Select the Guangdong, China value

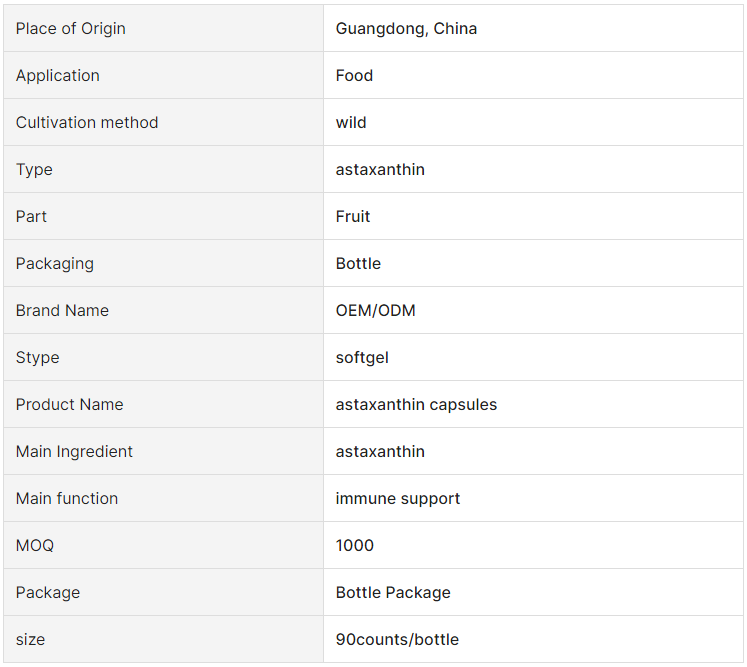(x=406, y=29)
